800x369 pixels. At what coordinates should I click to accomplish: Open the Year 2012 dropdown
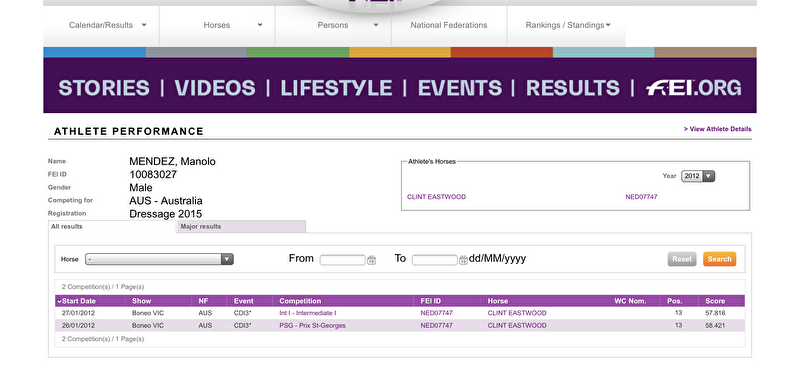[698, 176]
